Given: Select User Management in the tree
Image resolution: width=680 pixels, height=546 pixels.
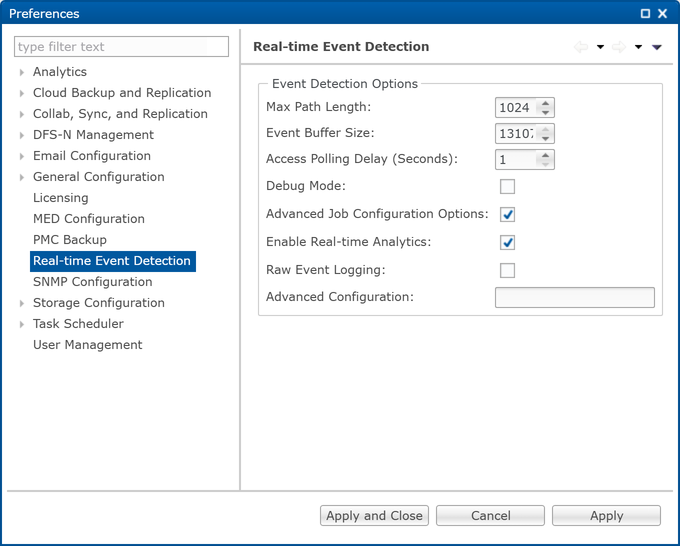Looking at the screenshot, I should click(88, 345).
